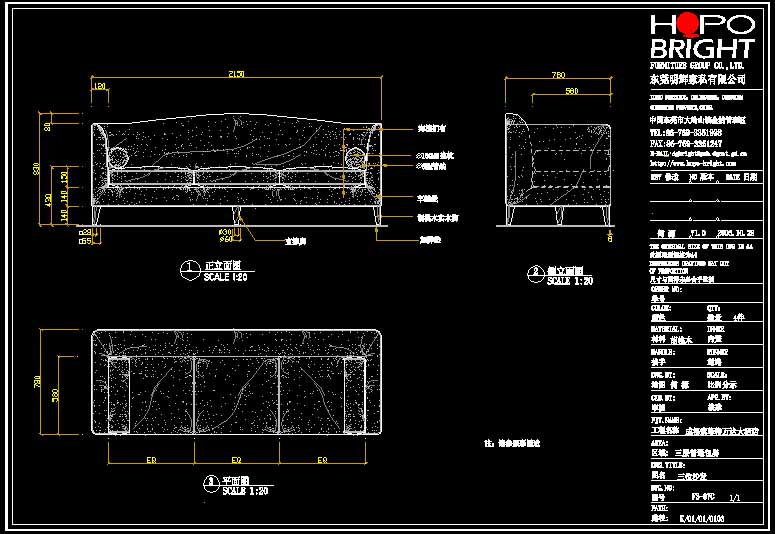The image size is (775, 534).
Task: Click the 380 plan view dimension
Action: (x=55, y=395)
